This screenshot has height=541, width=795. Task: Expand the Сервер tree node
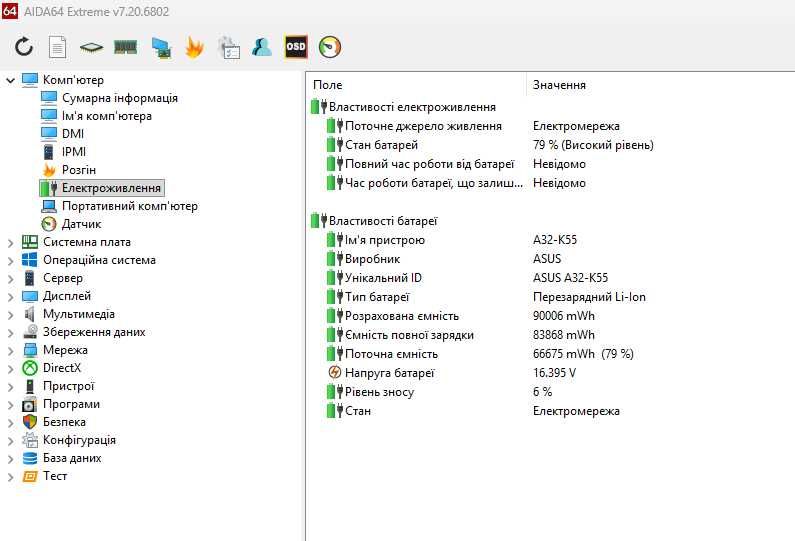[10, 279]
